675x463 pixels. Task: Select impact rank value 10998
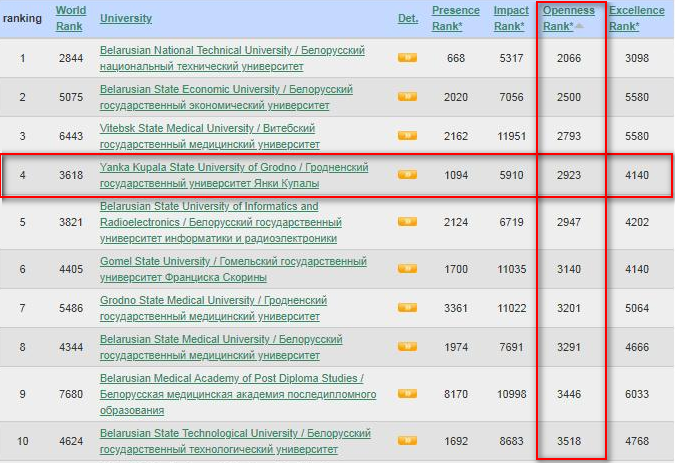(x=511, y=394)
